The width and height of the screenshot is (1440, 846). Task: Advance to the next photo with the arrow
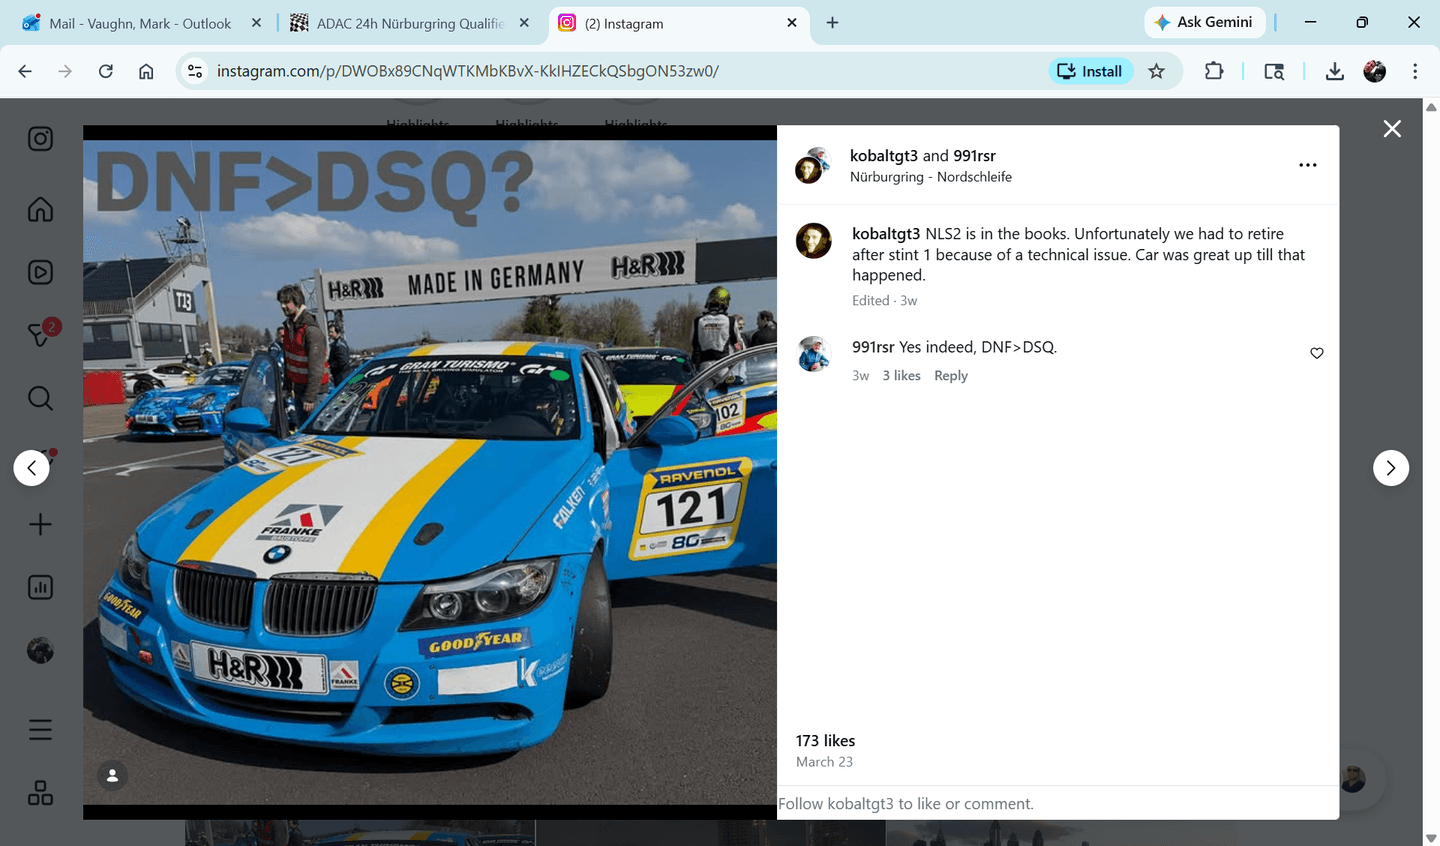[x=1391, y=467]
